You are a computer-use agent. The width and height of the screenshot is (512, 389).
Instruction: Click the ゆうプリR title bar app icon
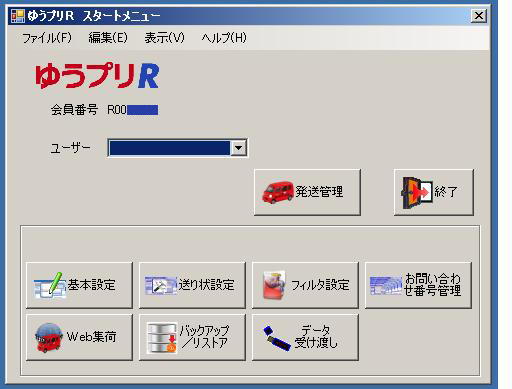pos(18,16)
